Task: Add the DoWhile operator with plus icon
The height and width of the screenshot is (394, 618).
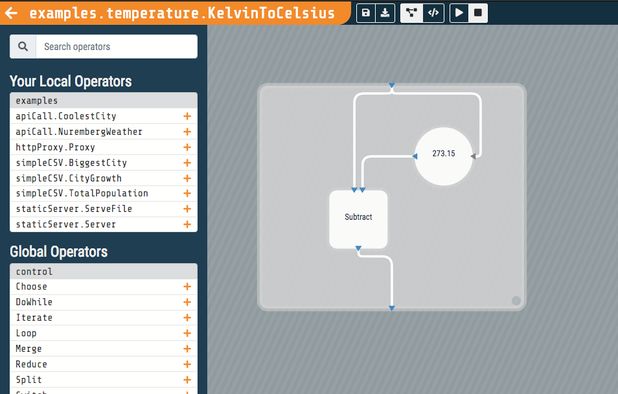Action: point(187,302)
